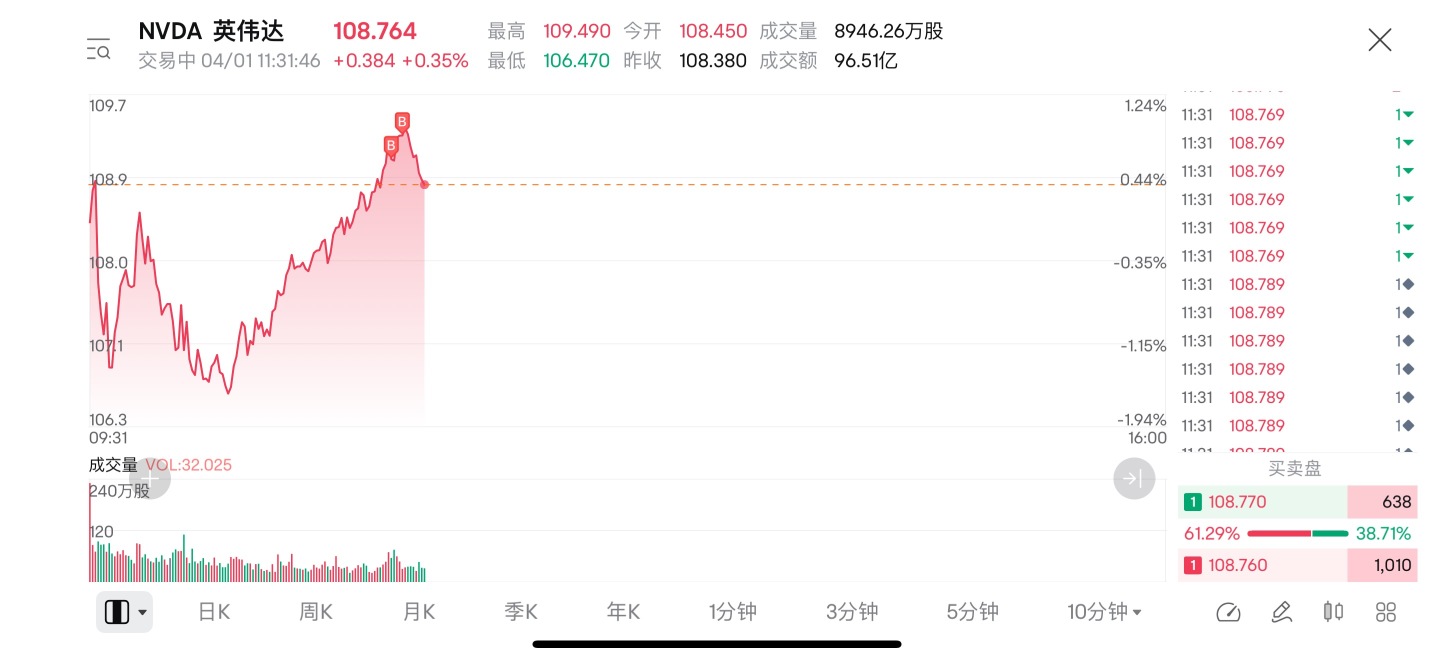The height and width of the screenshot is (660, 1434).
Task: Switch to the 周K tab
Action: [x=316, y=612]
